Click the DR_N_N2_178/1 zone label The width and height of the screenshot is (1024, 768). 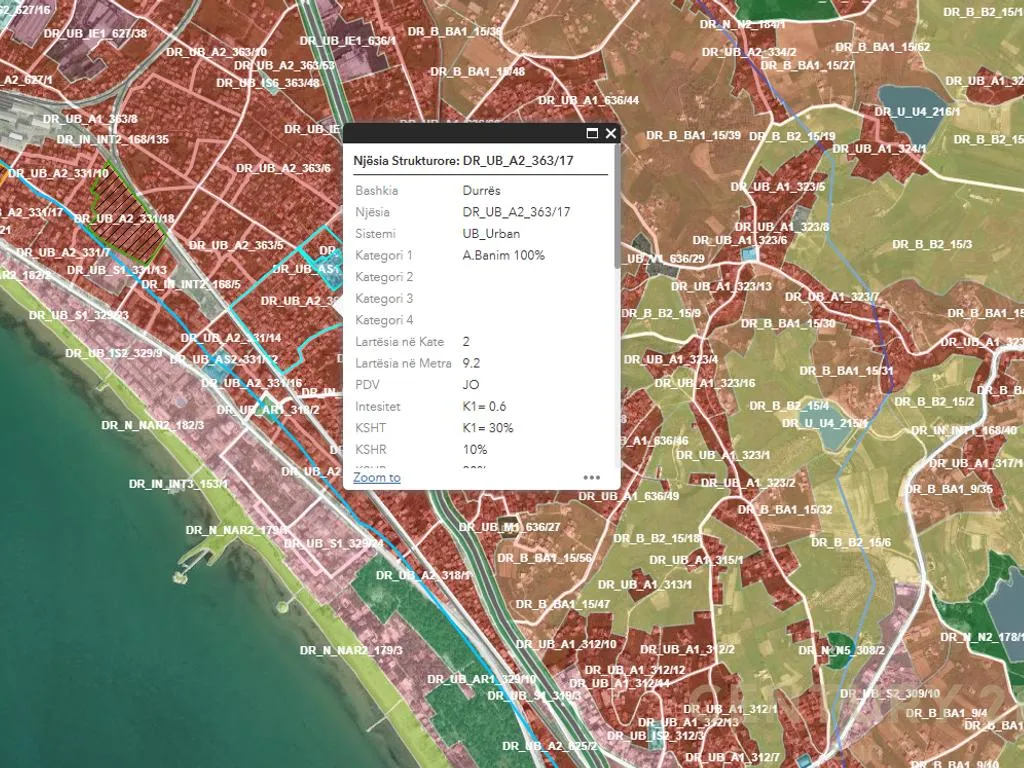pyautogui.click(x=980, y=637)
